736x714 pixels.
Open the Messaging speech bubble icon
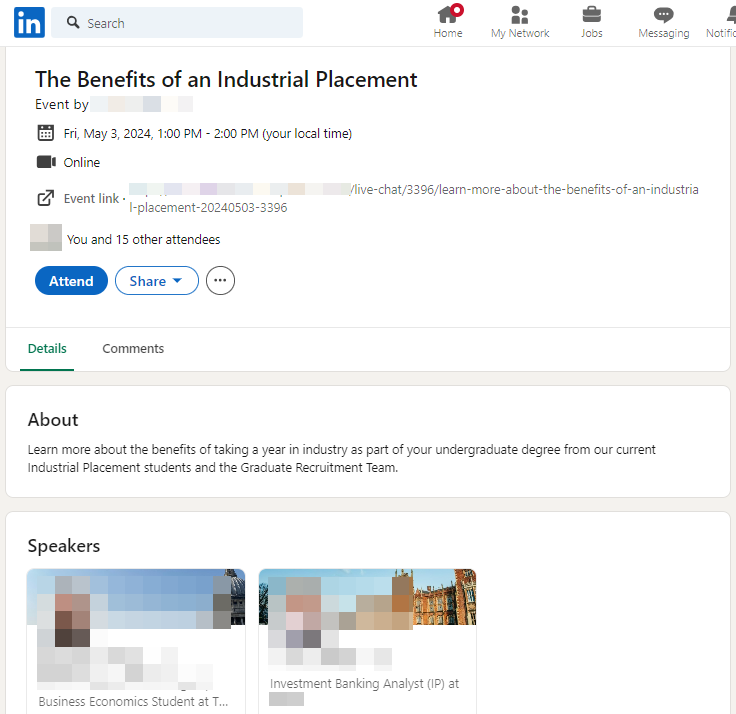[x=663, y=15]
